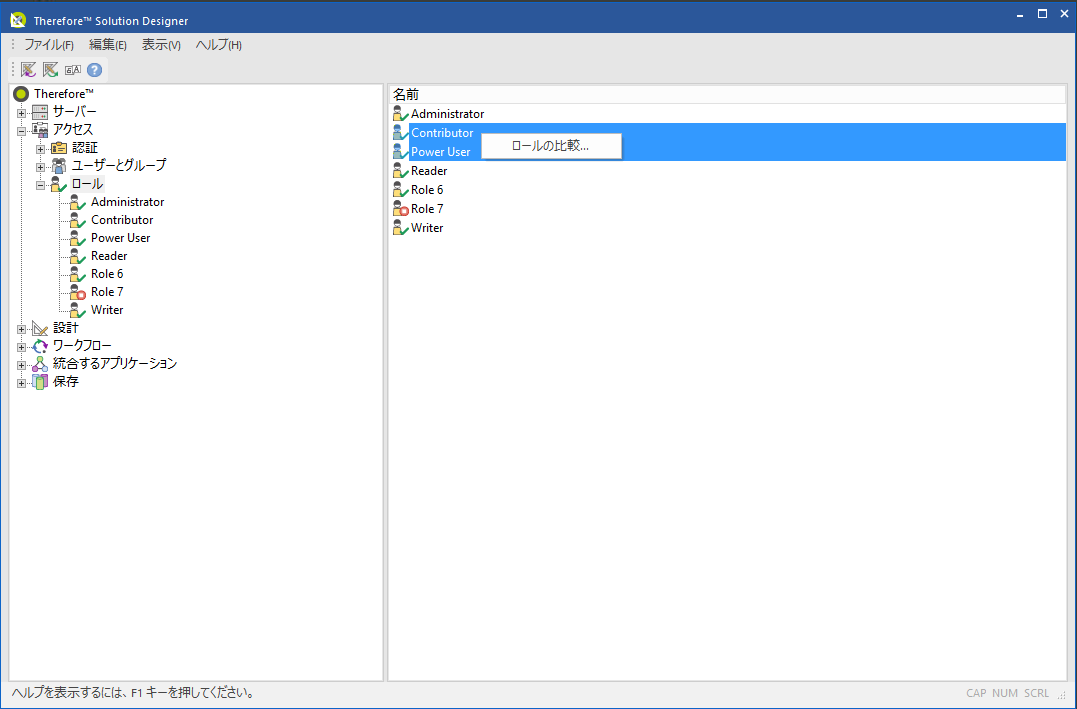Collapse the ロール tree node

[x=41, y=185]
